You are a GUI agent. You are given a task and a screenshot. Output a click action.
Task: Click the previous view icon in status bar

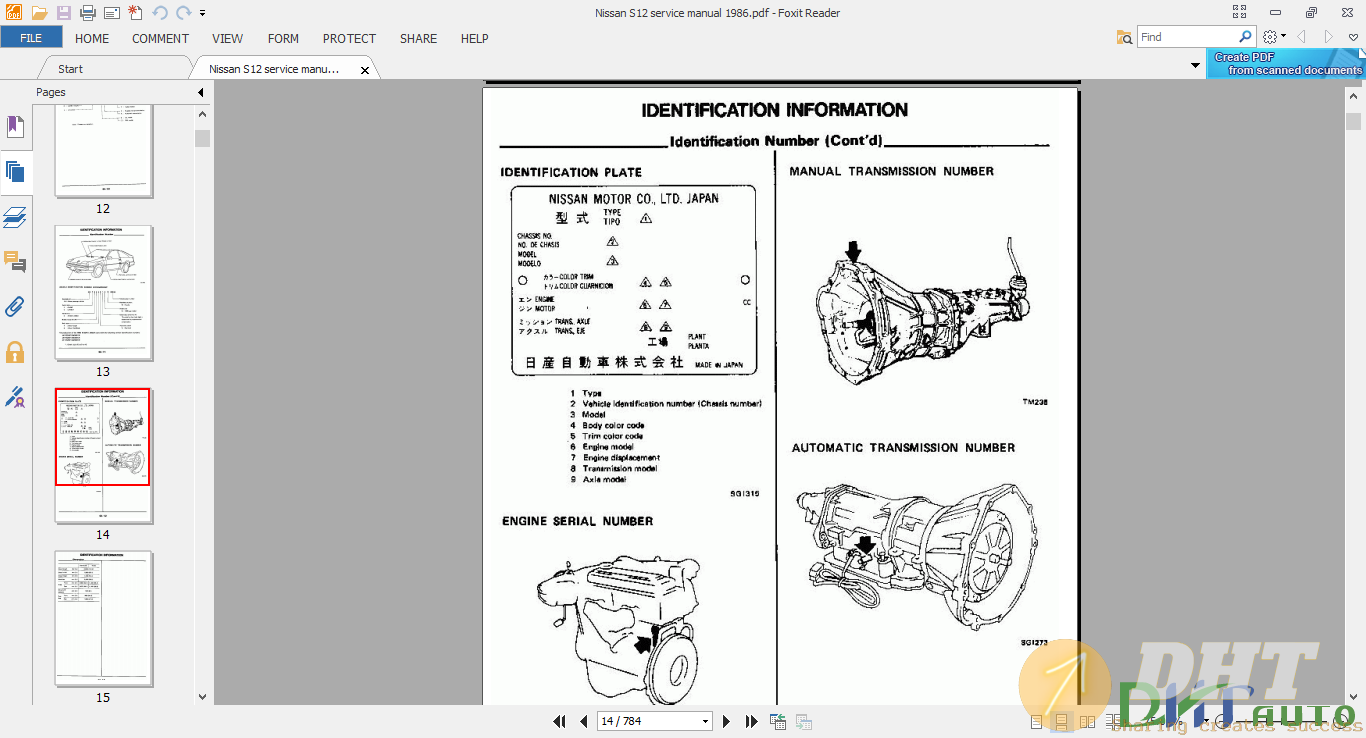tap(777, 721)
